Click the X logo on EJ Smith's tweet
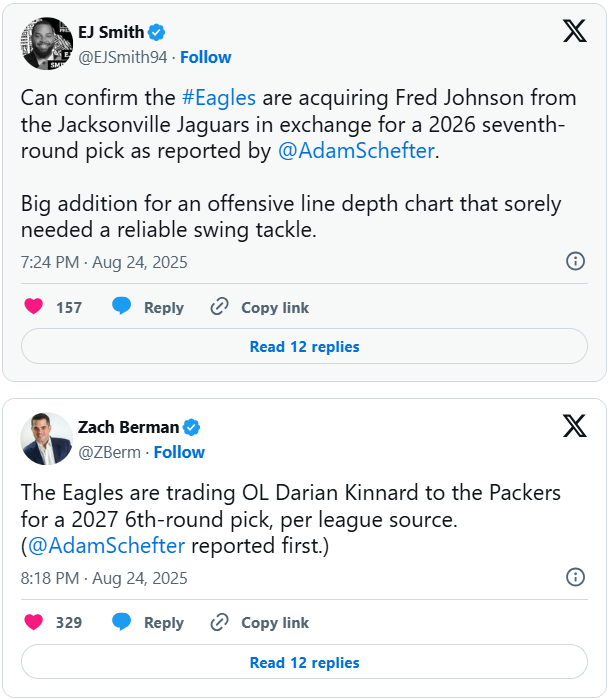The width and height of the screenshot is (610, 699). click(575, 31)
